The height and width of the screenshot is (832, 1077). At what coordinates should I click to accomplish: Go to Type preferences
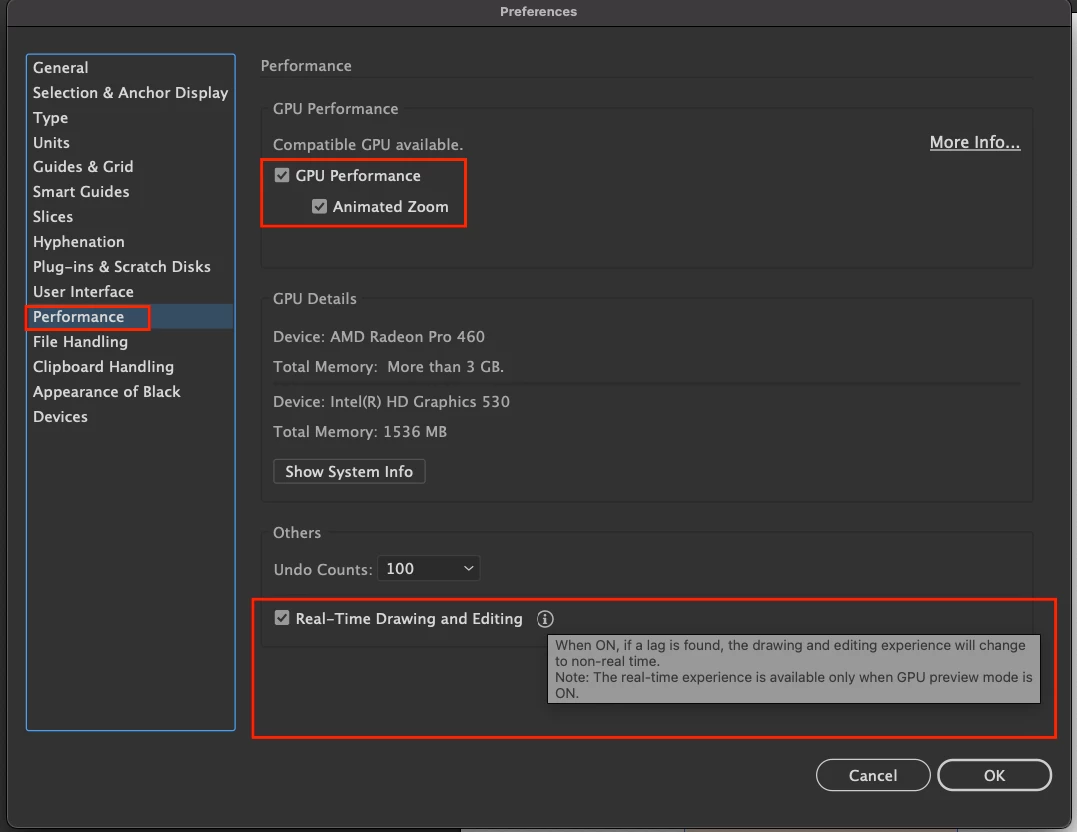click(x=131, y=117)
